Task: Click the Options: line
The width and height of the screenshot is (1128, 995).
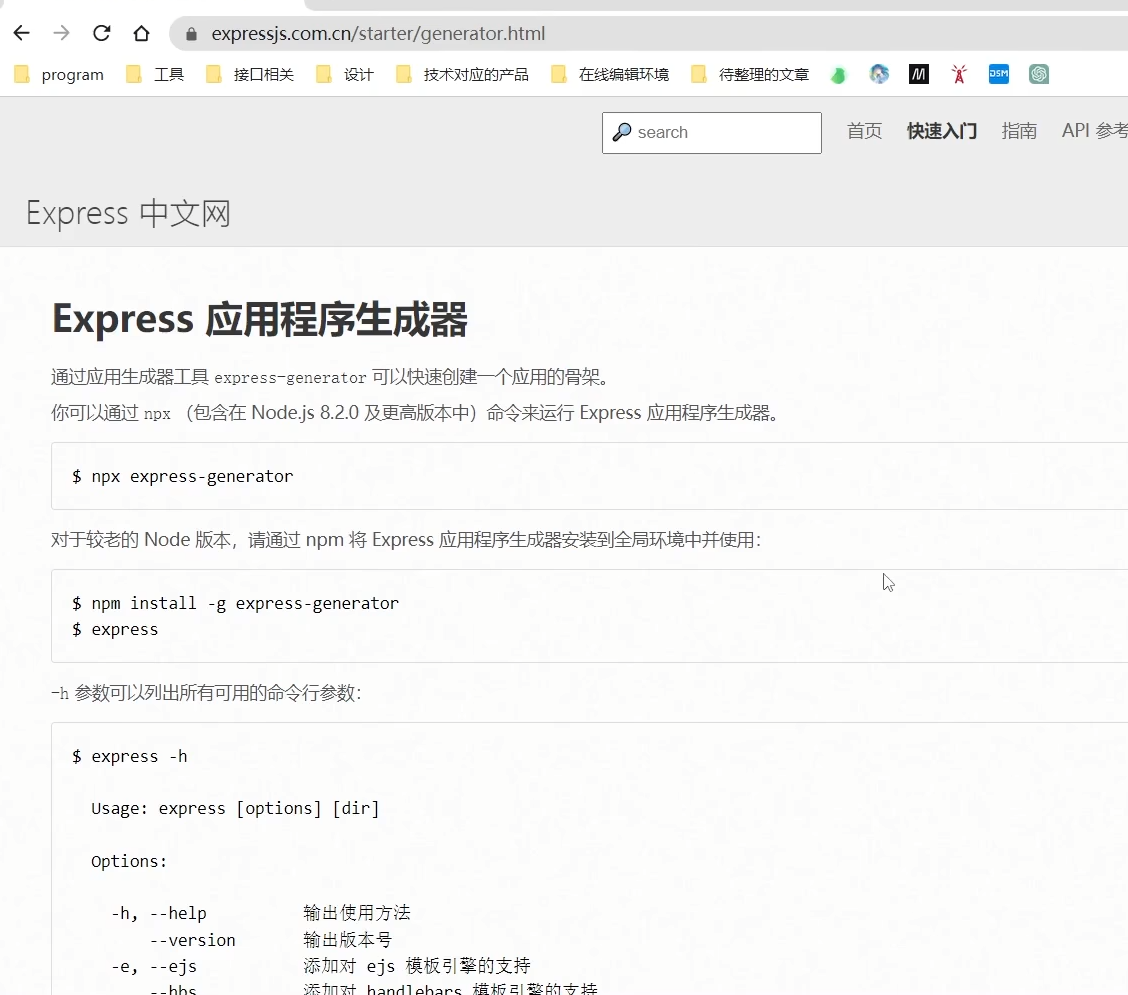Action: point(129,861)
